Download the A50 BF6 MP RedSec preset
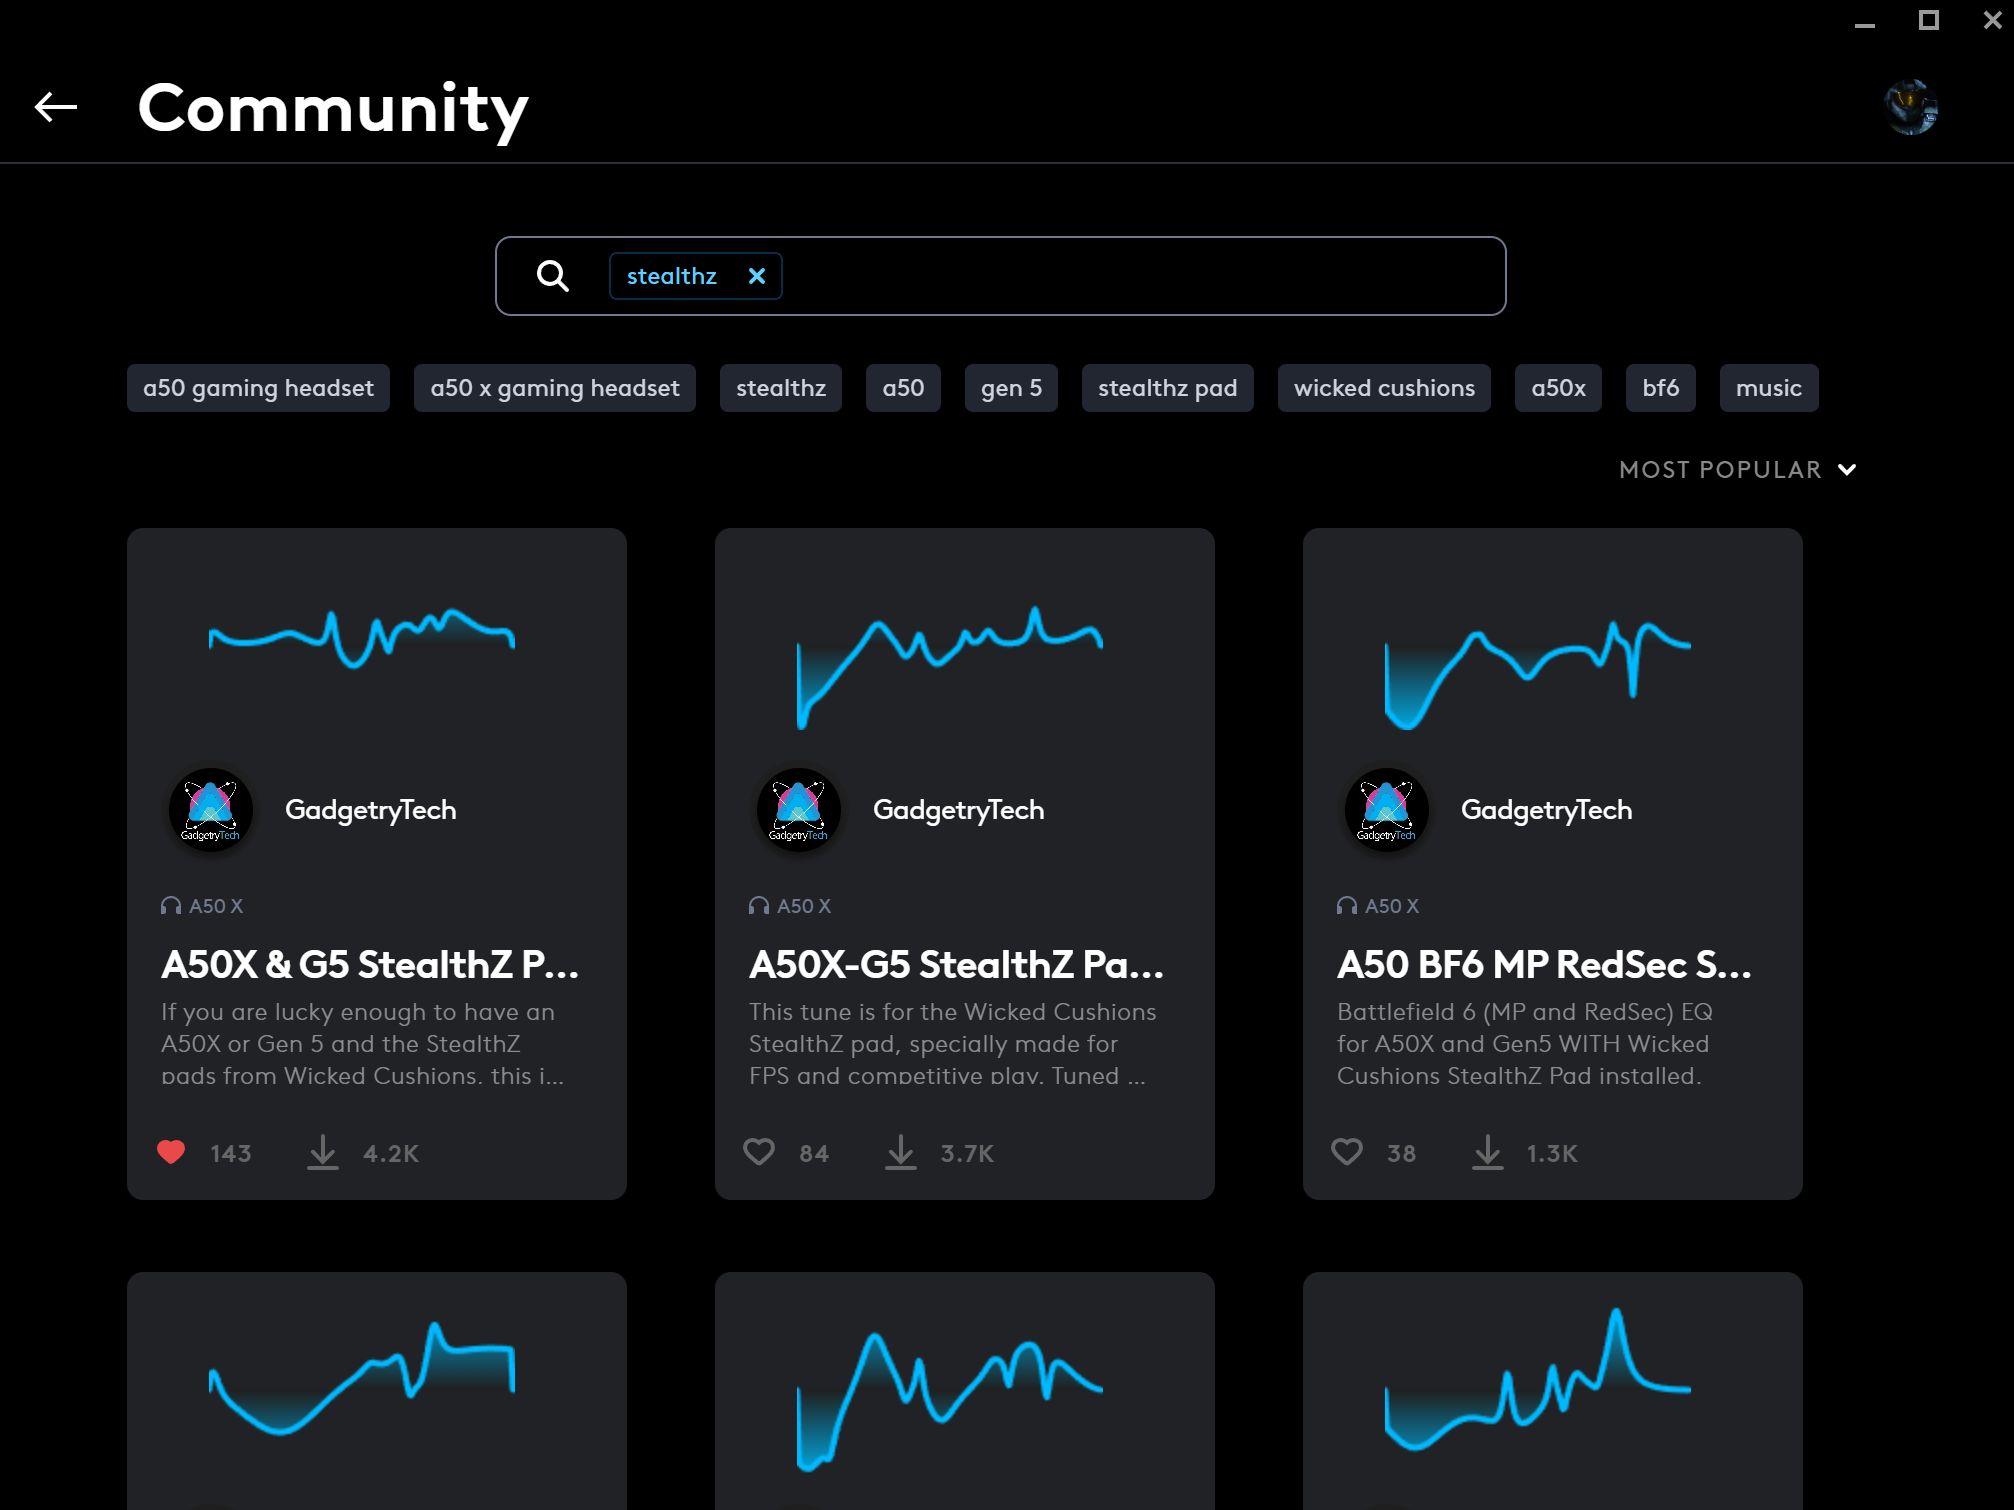This screenshot has width=2014, height=1510. pyautogui.click(x=1487, y=1152)
